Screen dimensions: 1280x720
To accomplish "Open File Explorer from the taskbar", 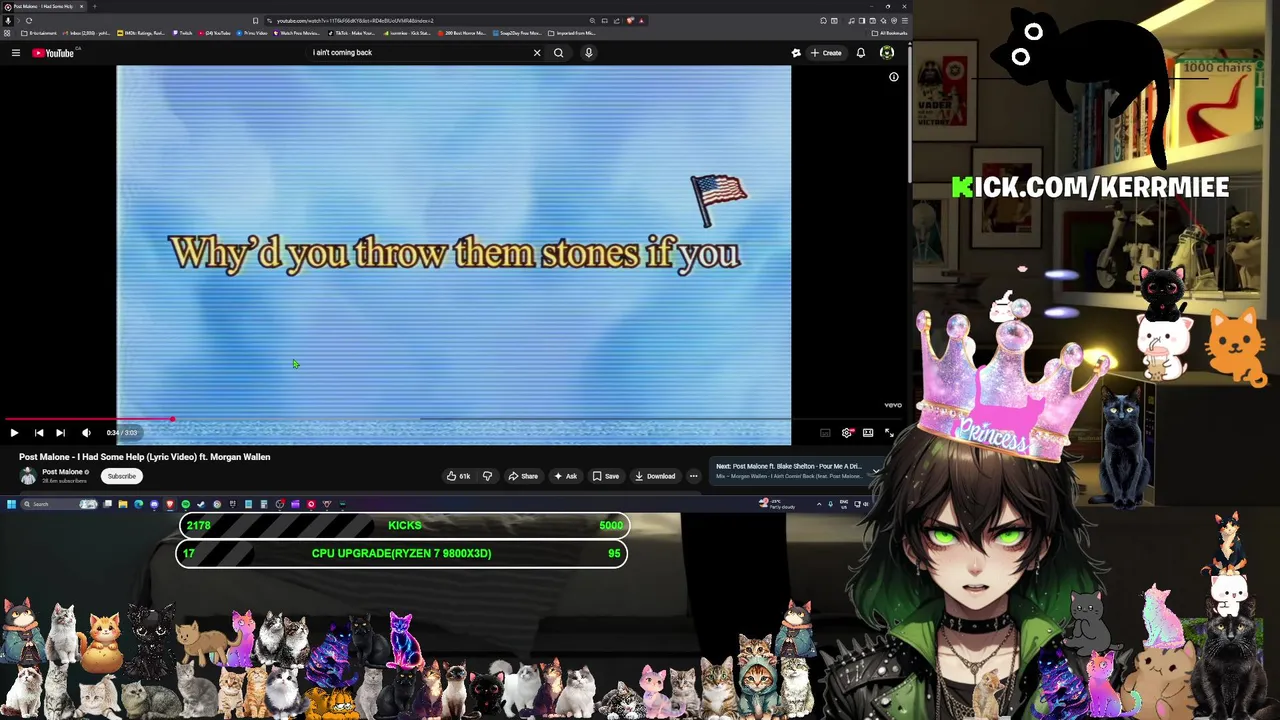I will [123, 504].
